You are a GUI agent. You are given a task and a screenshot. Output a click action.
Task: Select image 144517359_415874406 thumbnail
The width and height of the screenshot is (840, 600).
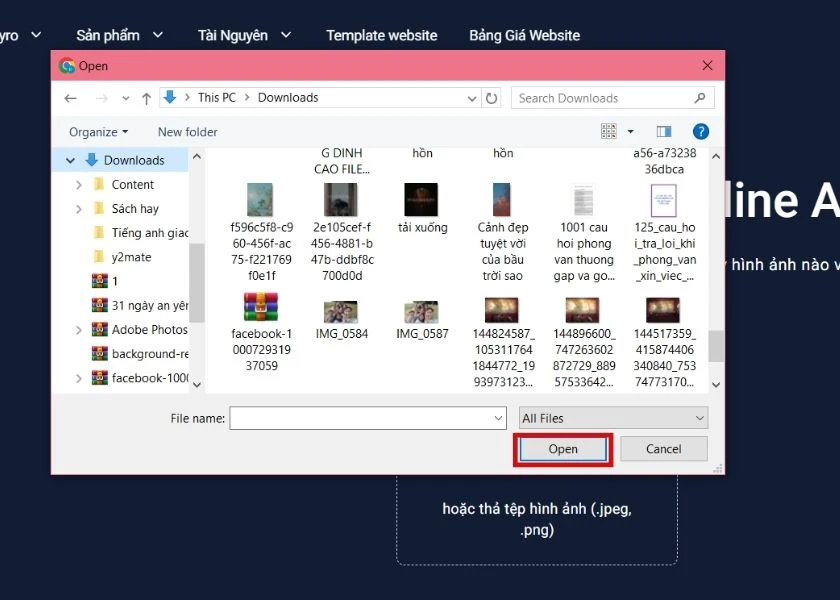(x=663, y=310)
